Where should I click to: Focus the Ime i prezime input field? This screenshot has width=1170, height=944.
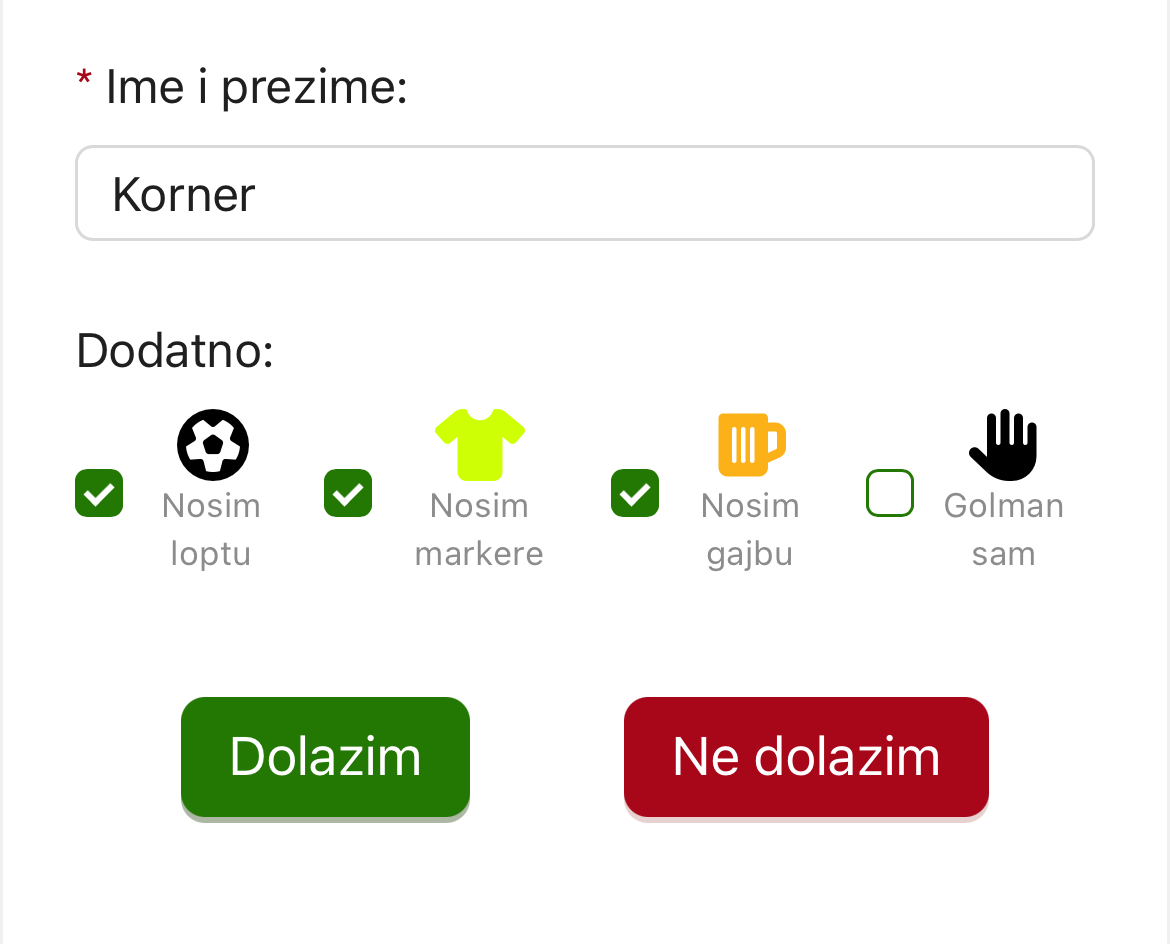coord(585,193)
